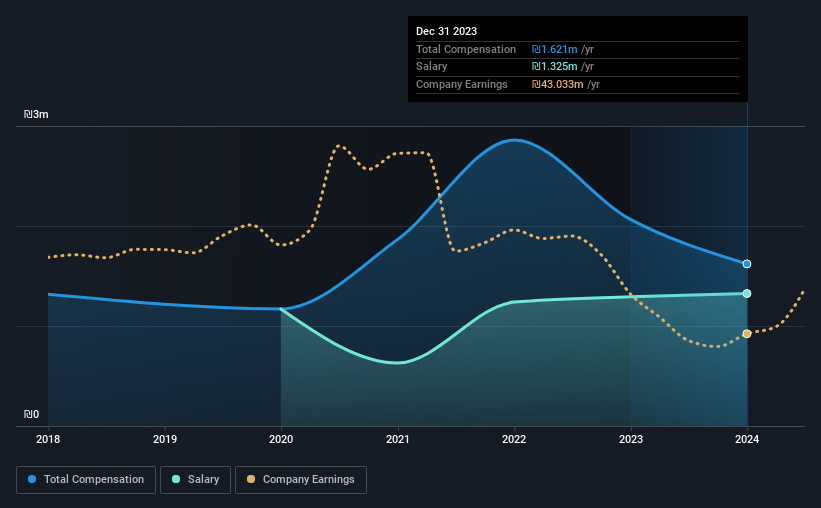Click the Total Compensation label in tooltip
The height and width of the screenshot is (508, 821).
[x=466, y=49]
